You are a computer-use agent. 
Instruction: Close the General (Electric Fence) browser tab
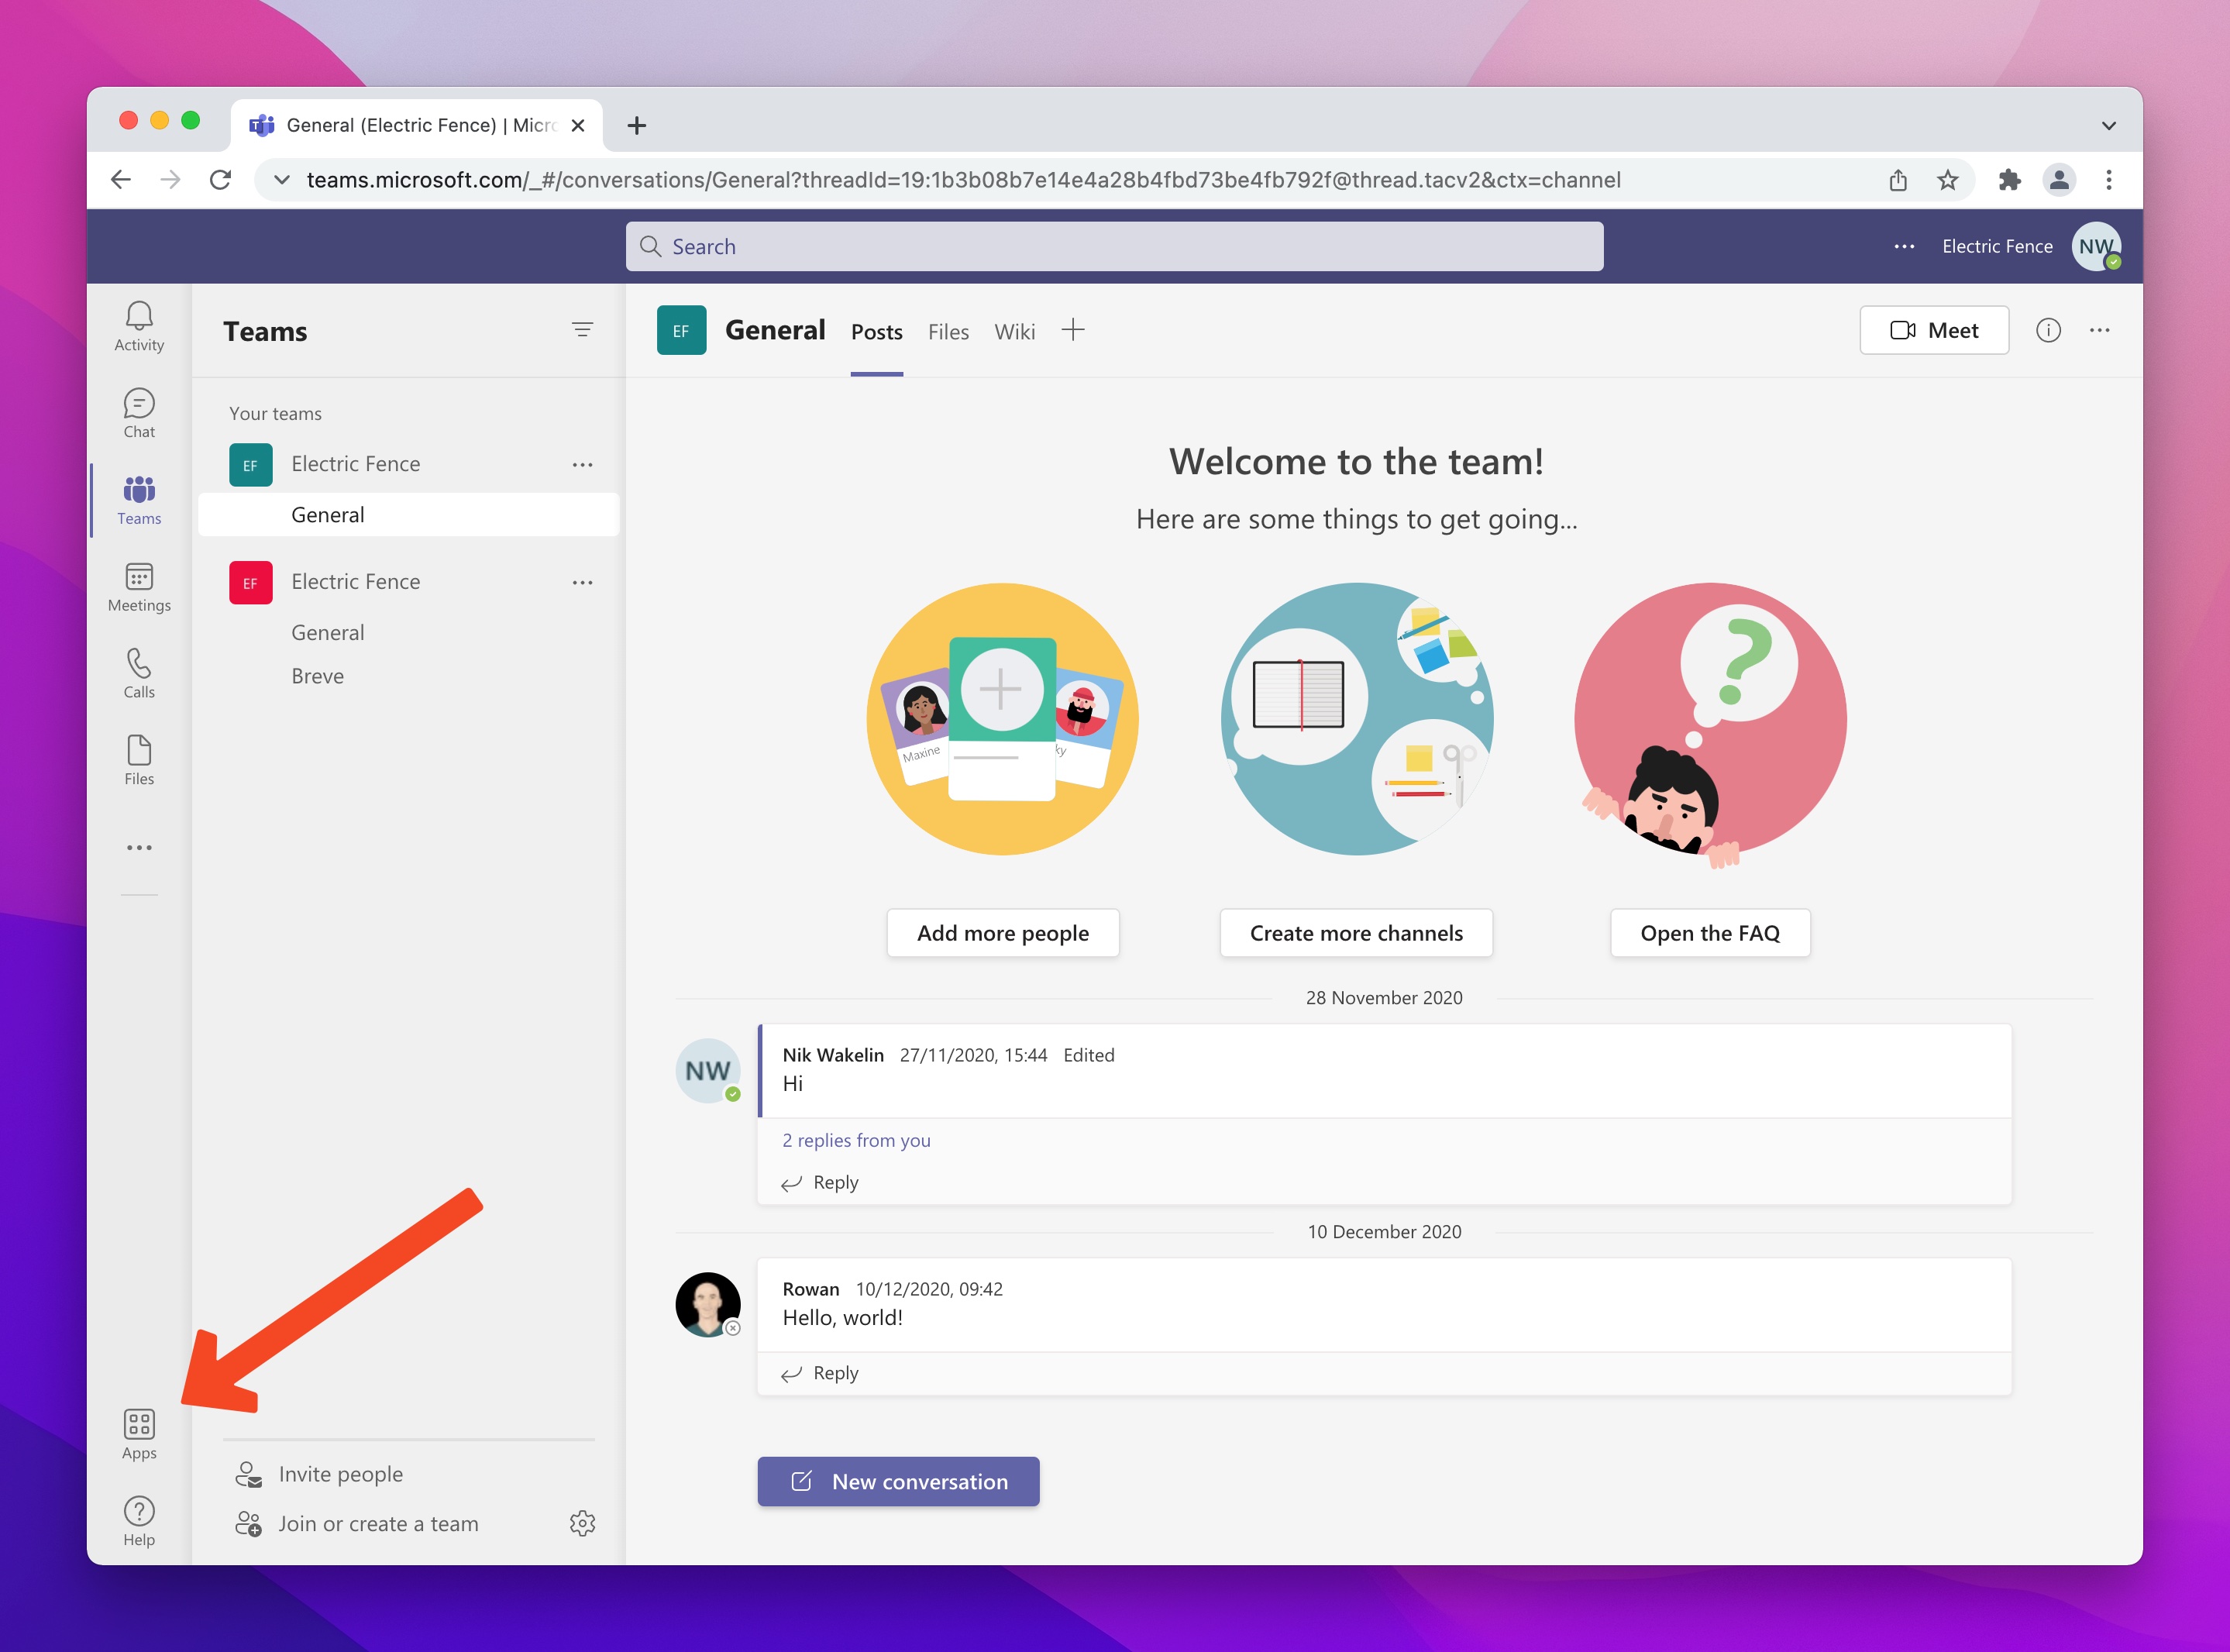pyautogui.click(x=577, y=125)
